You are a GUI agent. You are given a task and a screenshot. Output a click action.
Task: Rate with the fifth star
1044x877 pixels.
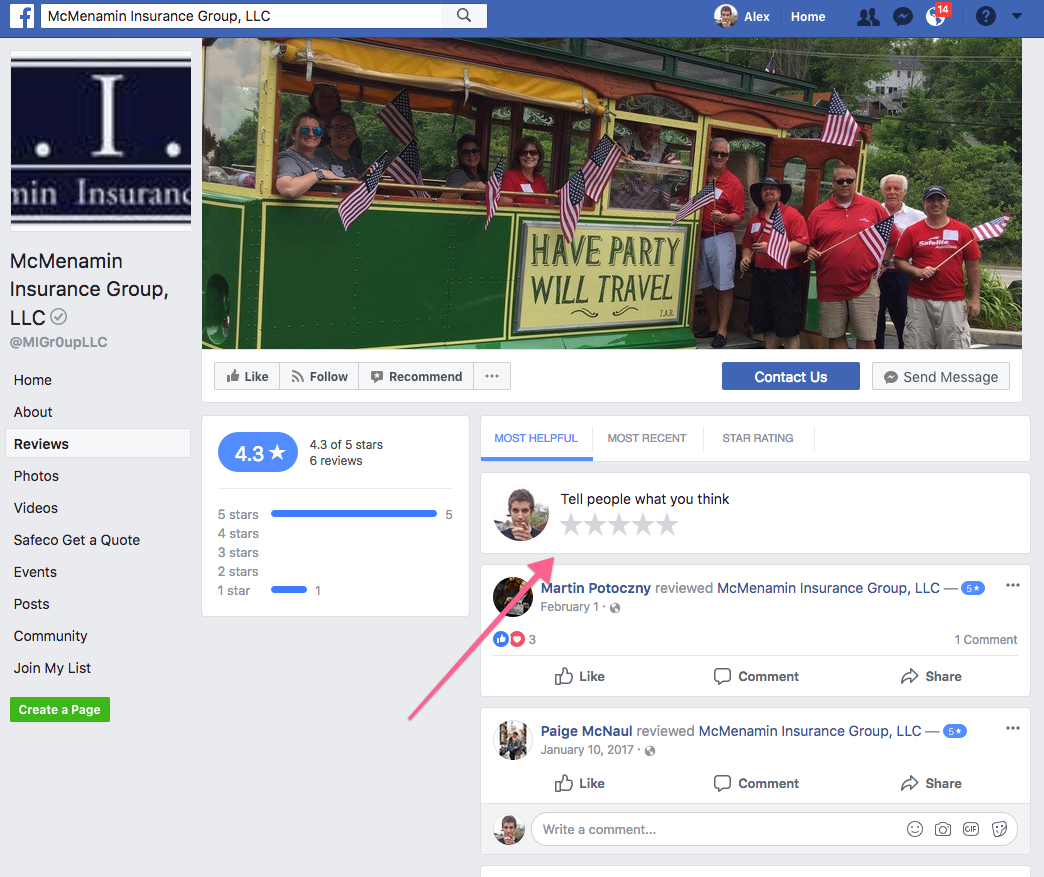(x=667, y=525)
